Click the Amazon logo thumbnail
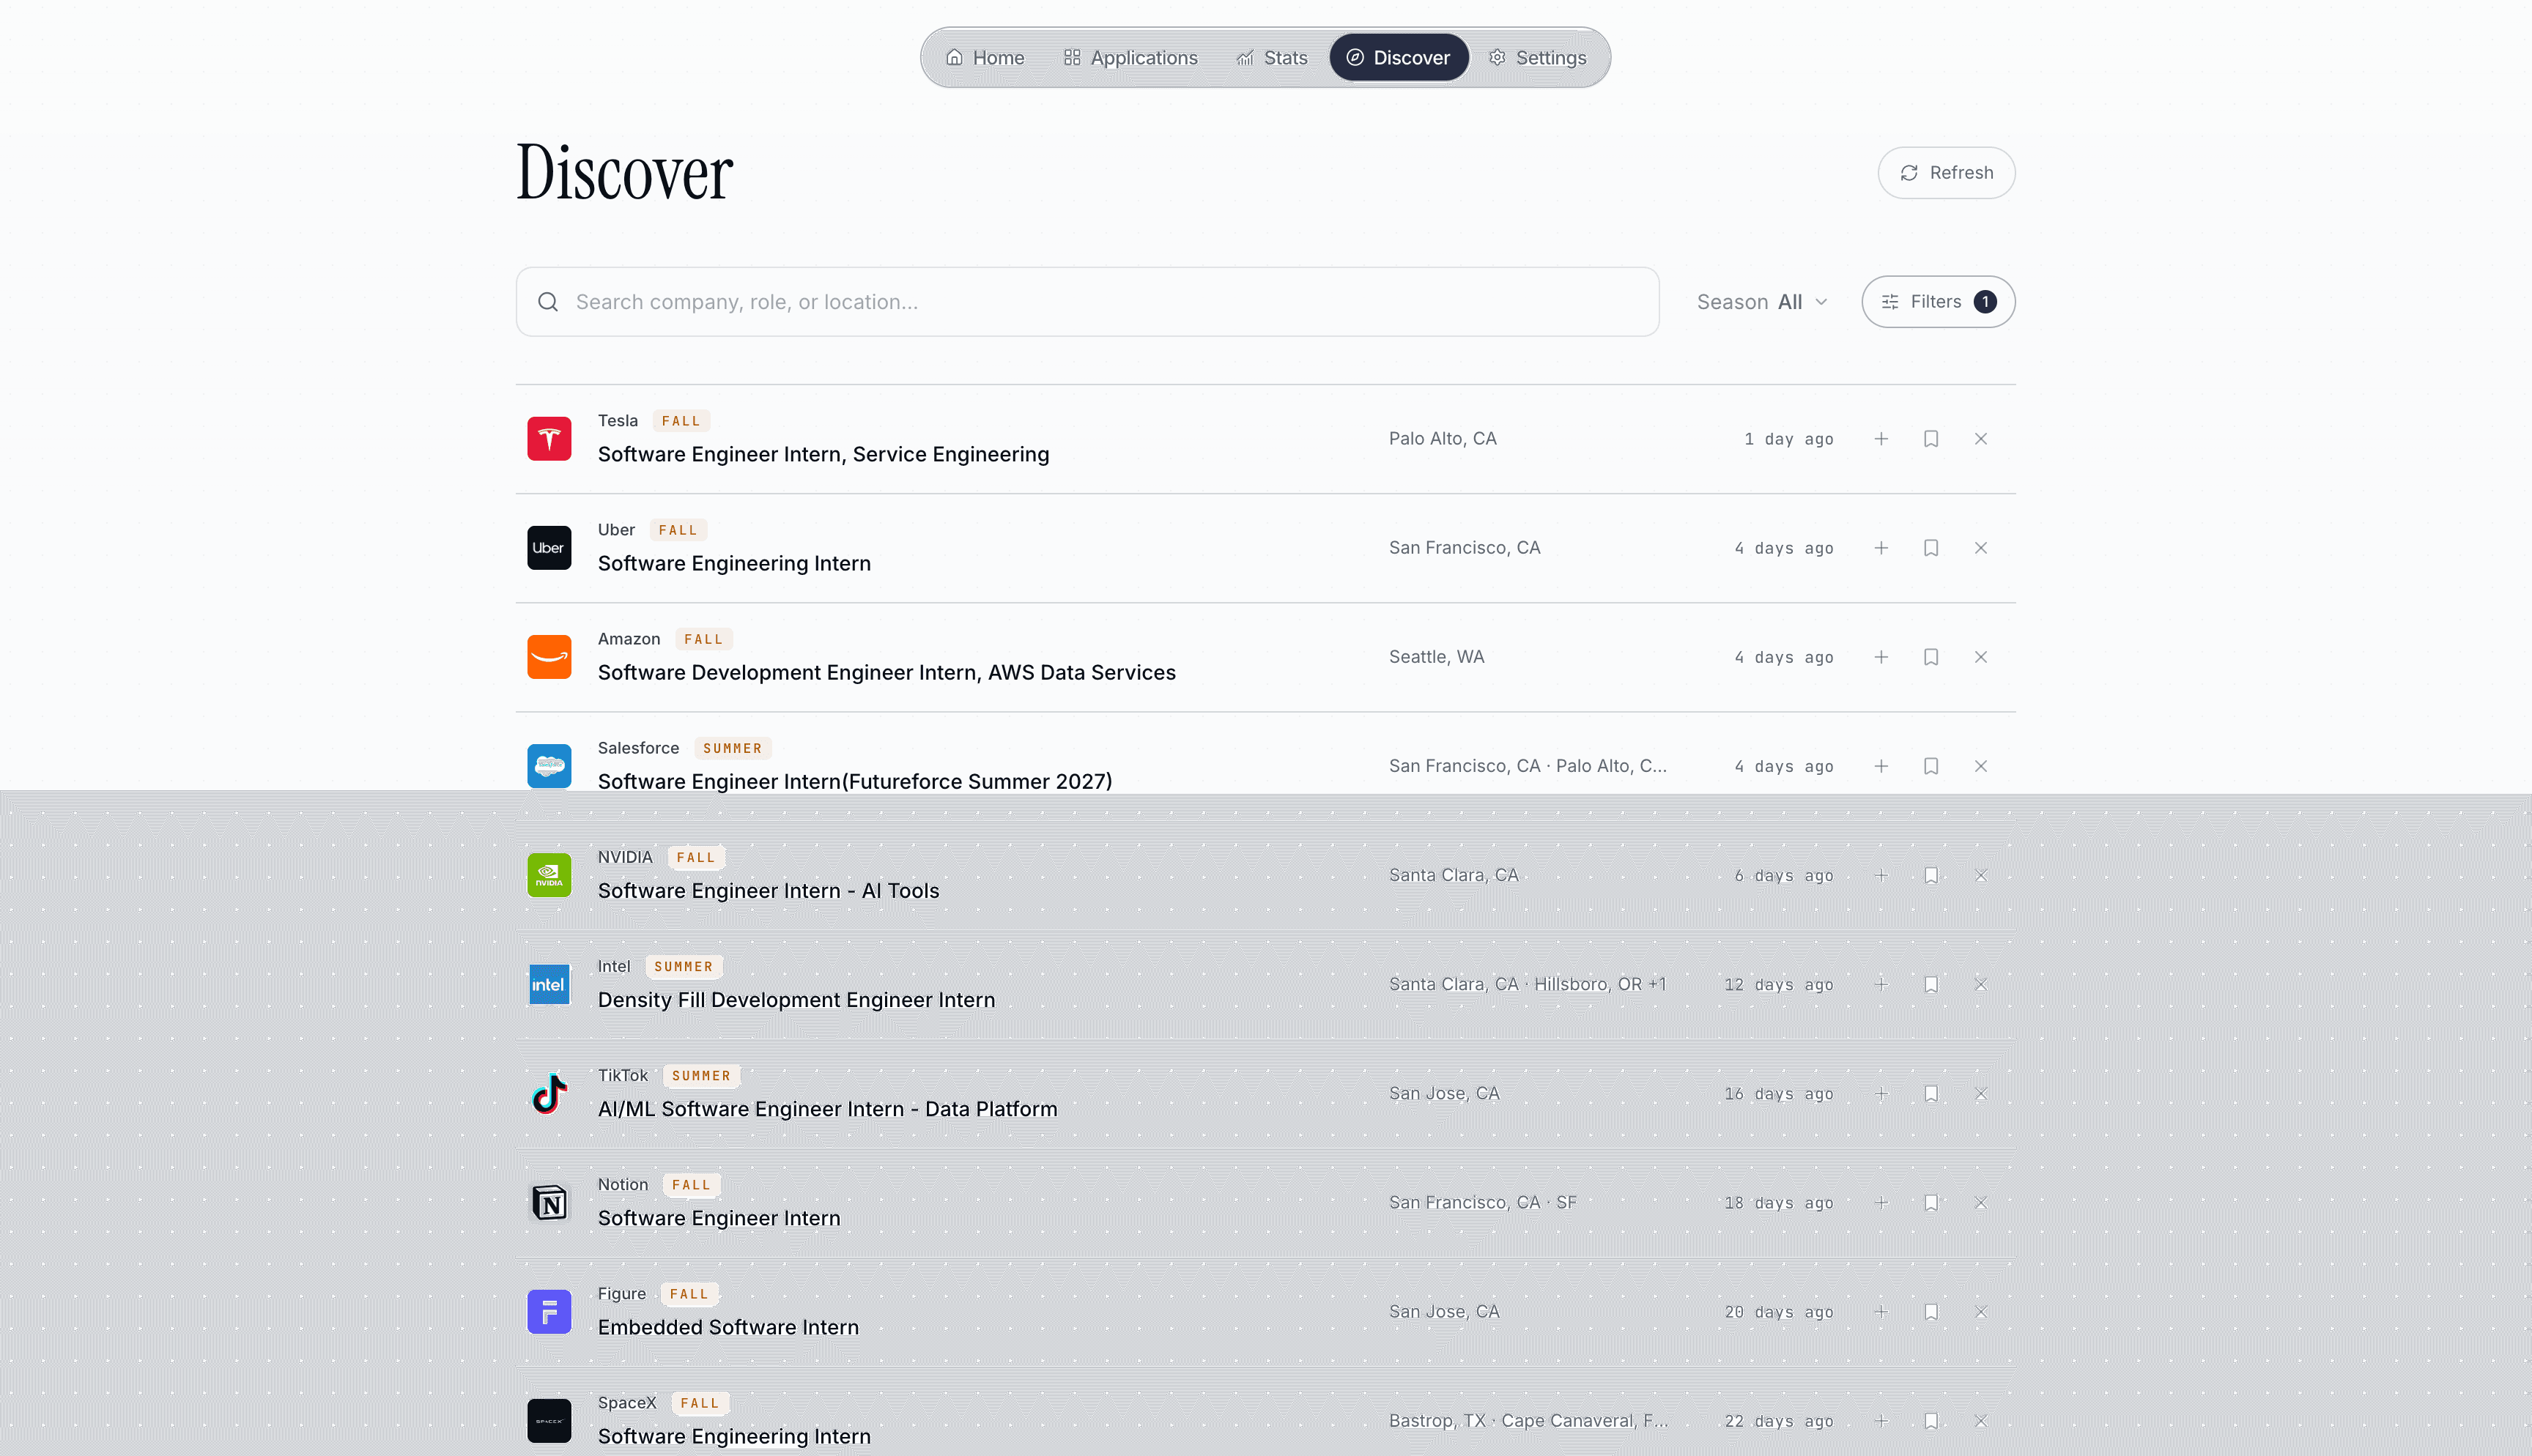This screenshot has height=1456, width=2532. (549, 657)
